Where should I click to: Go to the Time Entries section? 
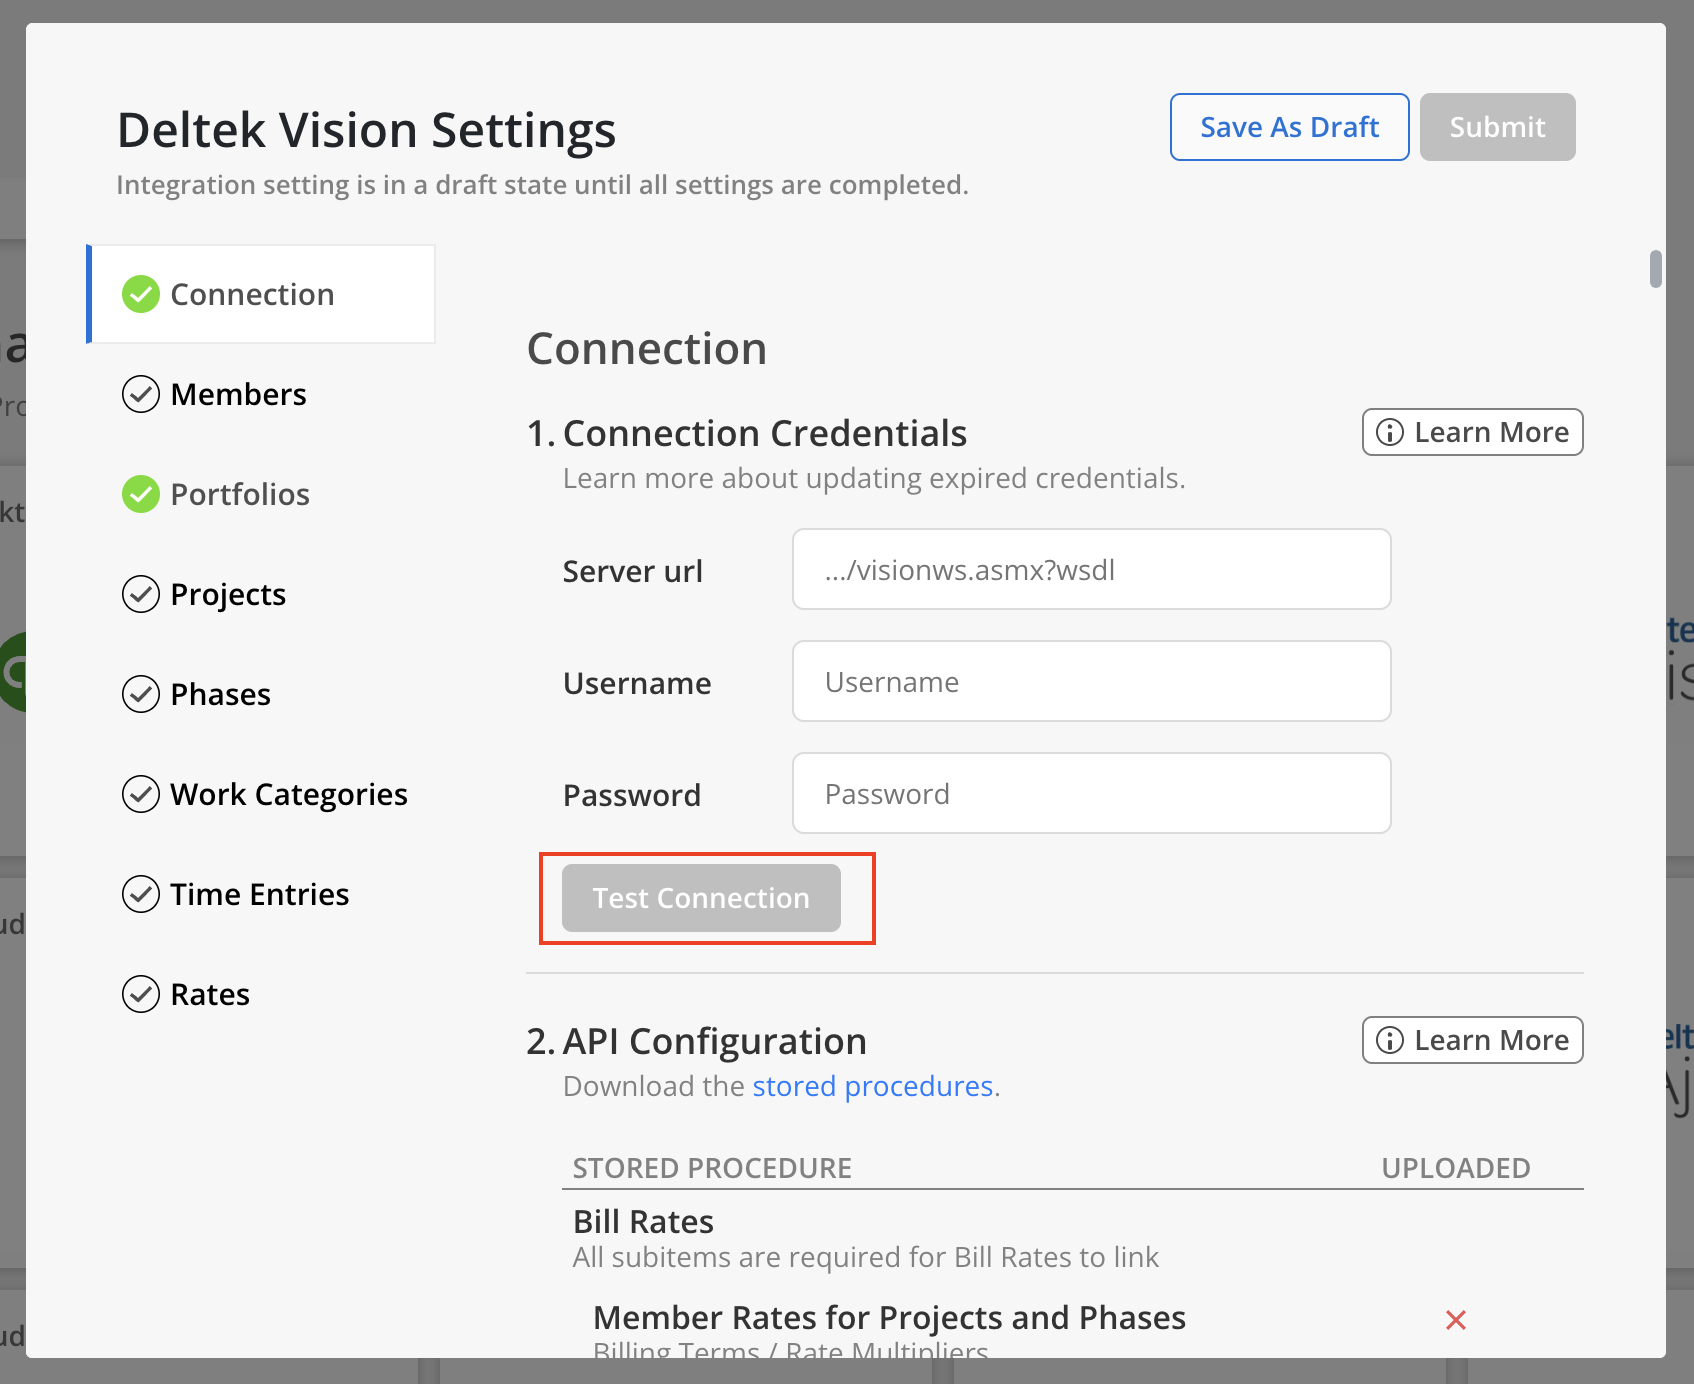pyautogui.click(x=259, y=894)
